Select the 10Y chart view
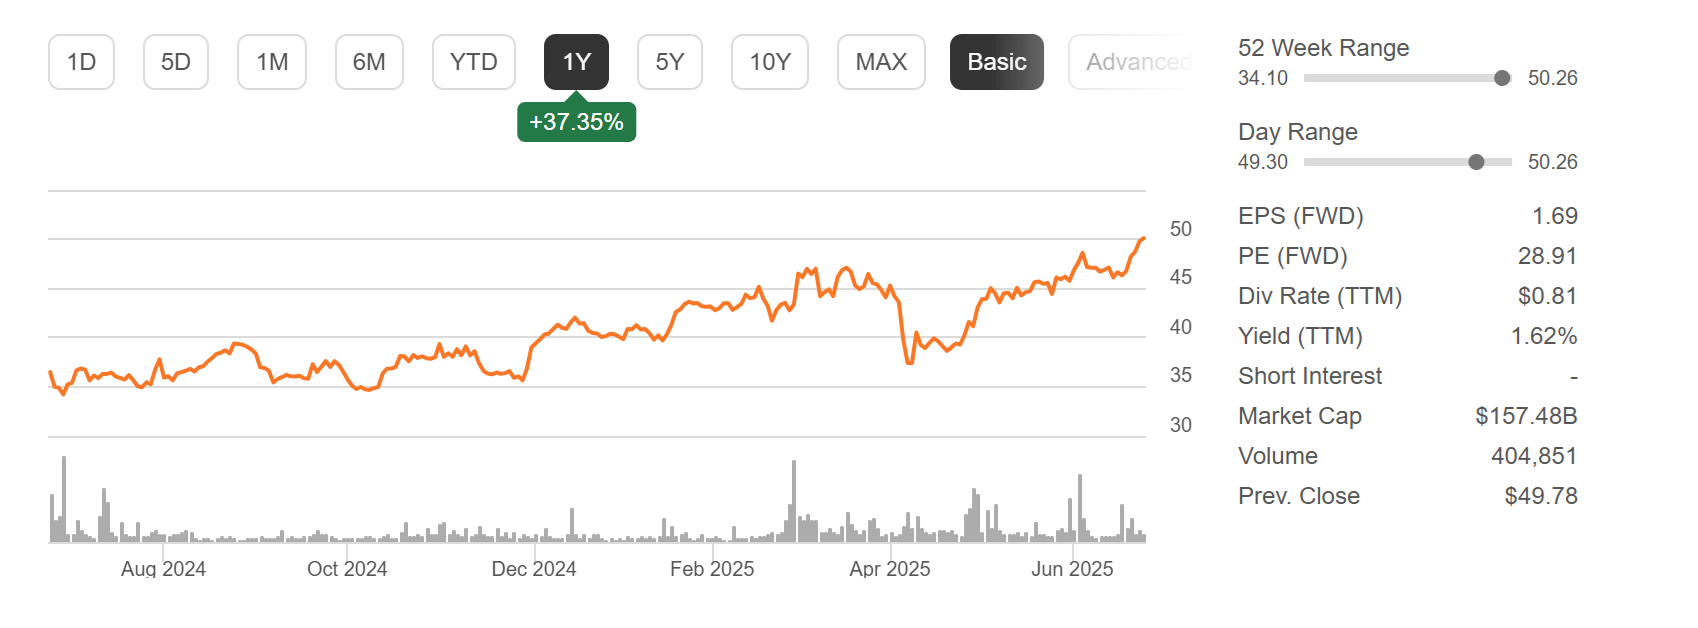 pyautogui.click(x=769, y=61)
